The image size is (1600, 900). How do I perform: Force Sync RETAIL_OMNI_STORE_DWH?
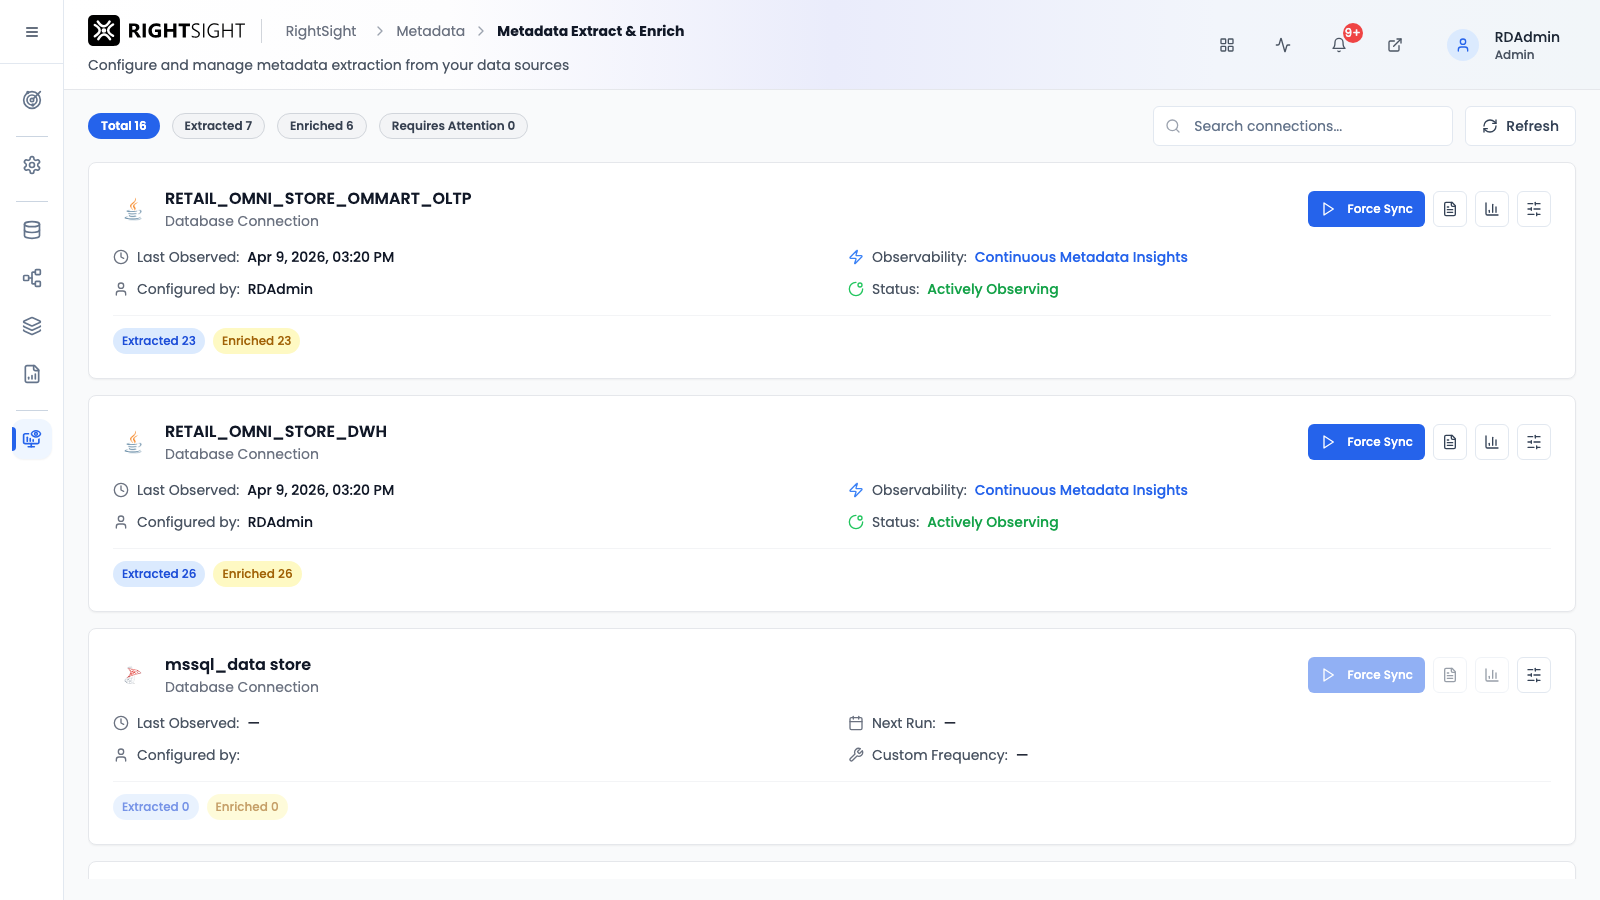[1366, 442]
